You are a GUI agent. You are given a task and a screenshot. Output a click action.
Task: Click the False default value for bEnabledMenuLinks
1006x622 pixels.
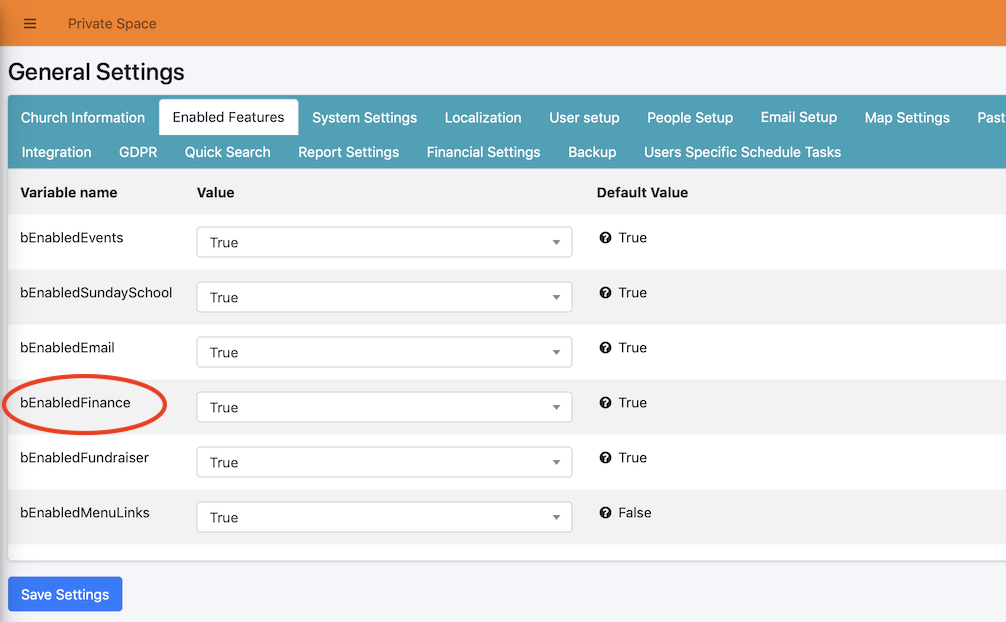(635, 513)
